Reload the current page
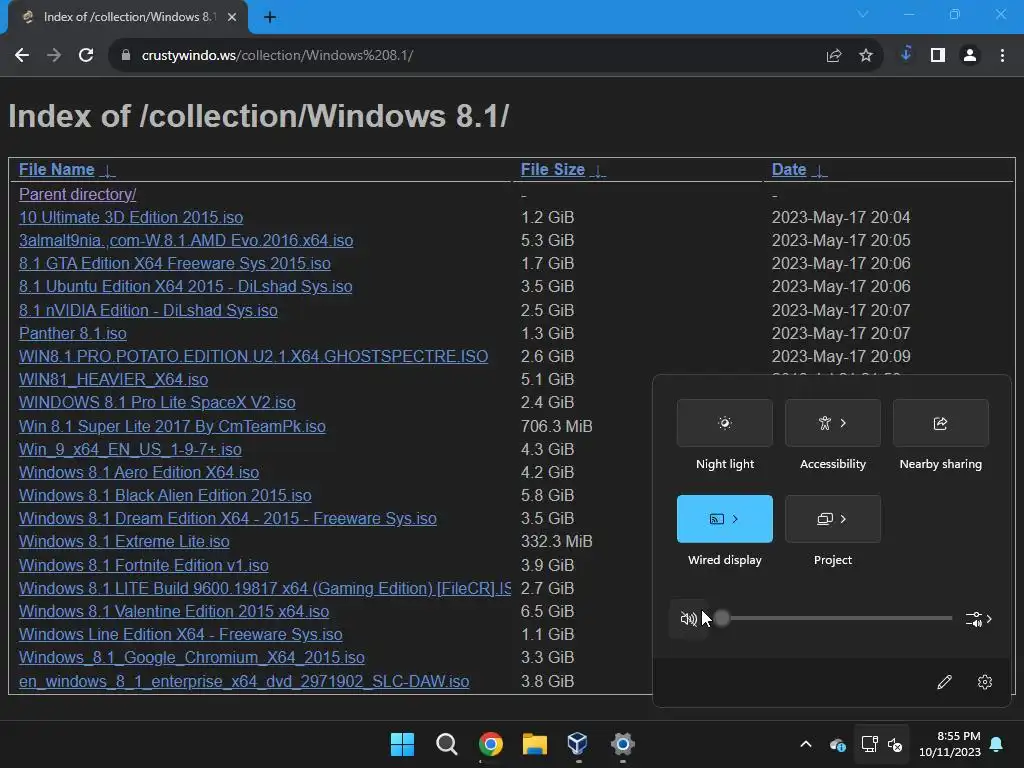Image resolution: width=1024 pixels, height=768 pixels. click(x=86, y=56)
